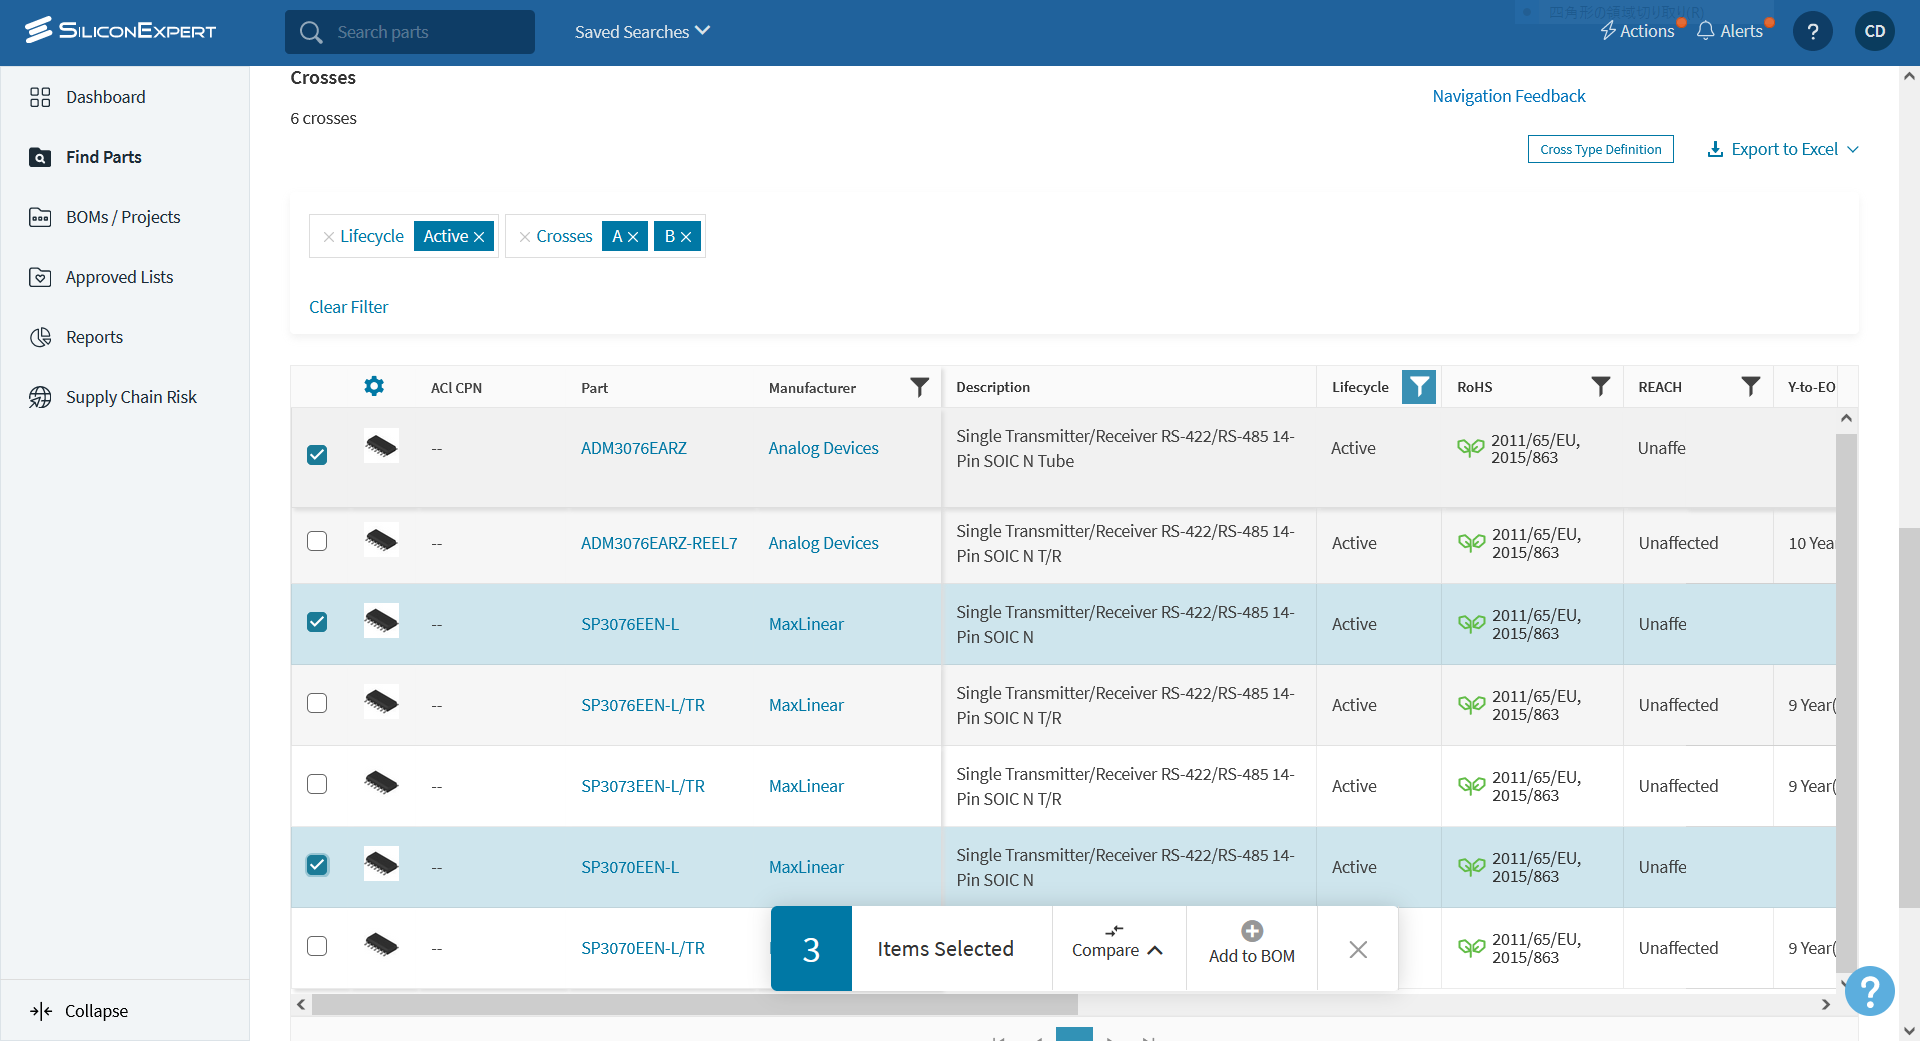Remove the A crosses filter chip
Screen dimensions: 1920x1041
coord(633,237)
